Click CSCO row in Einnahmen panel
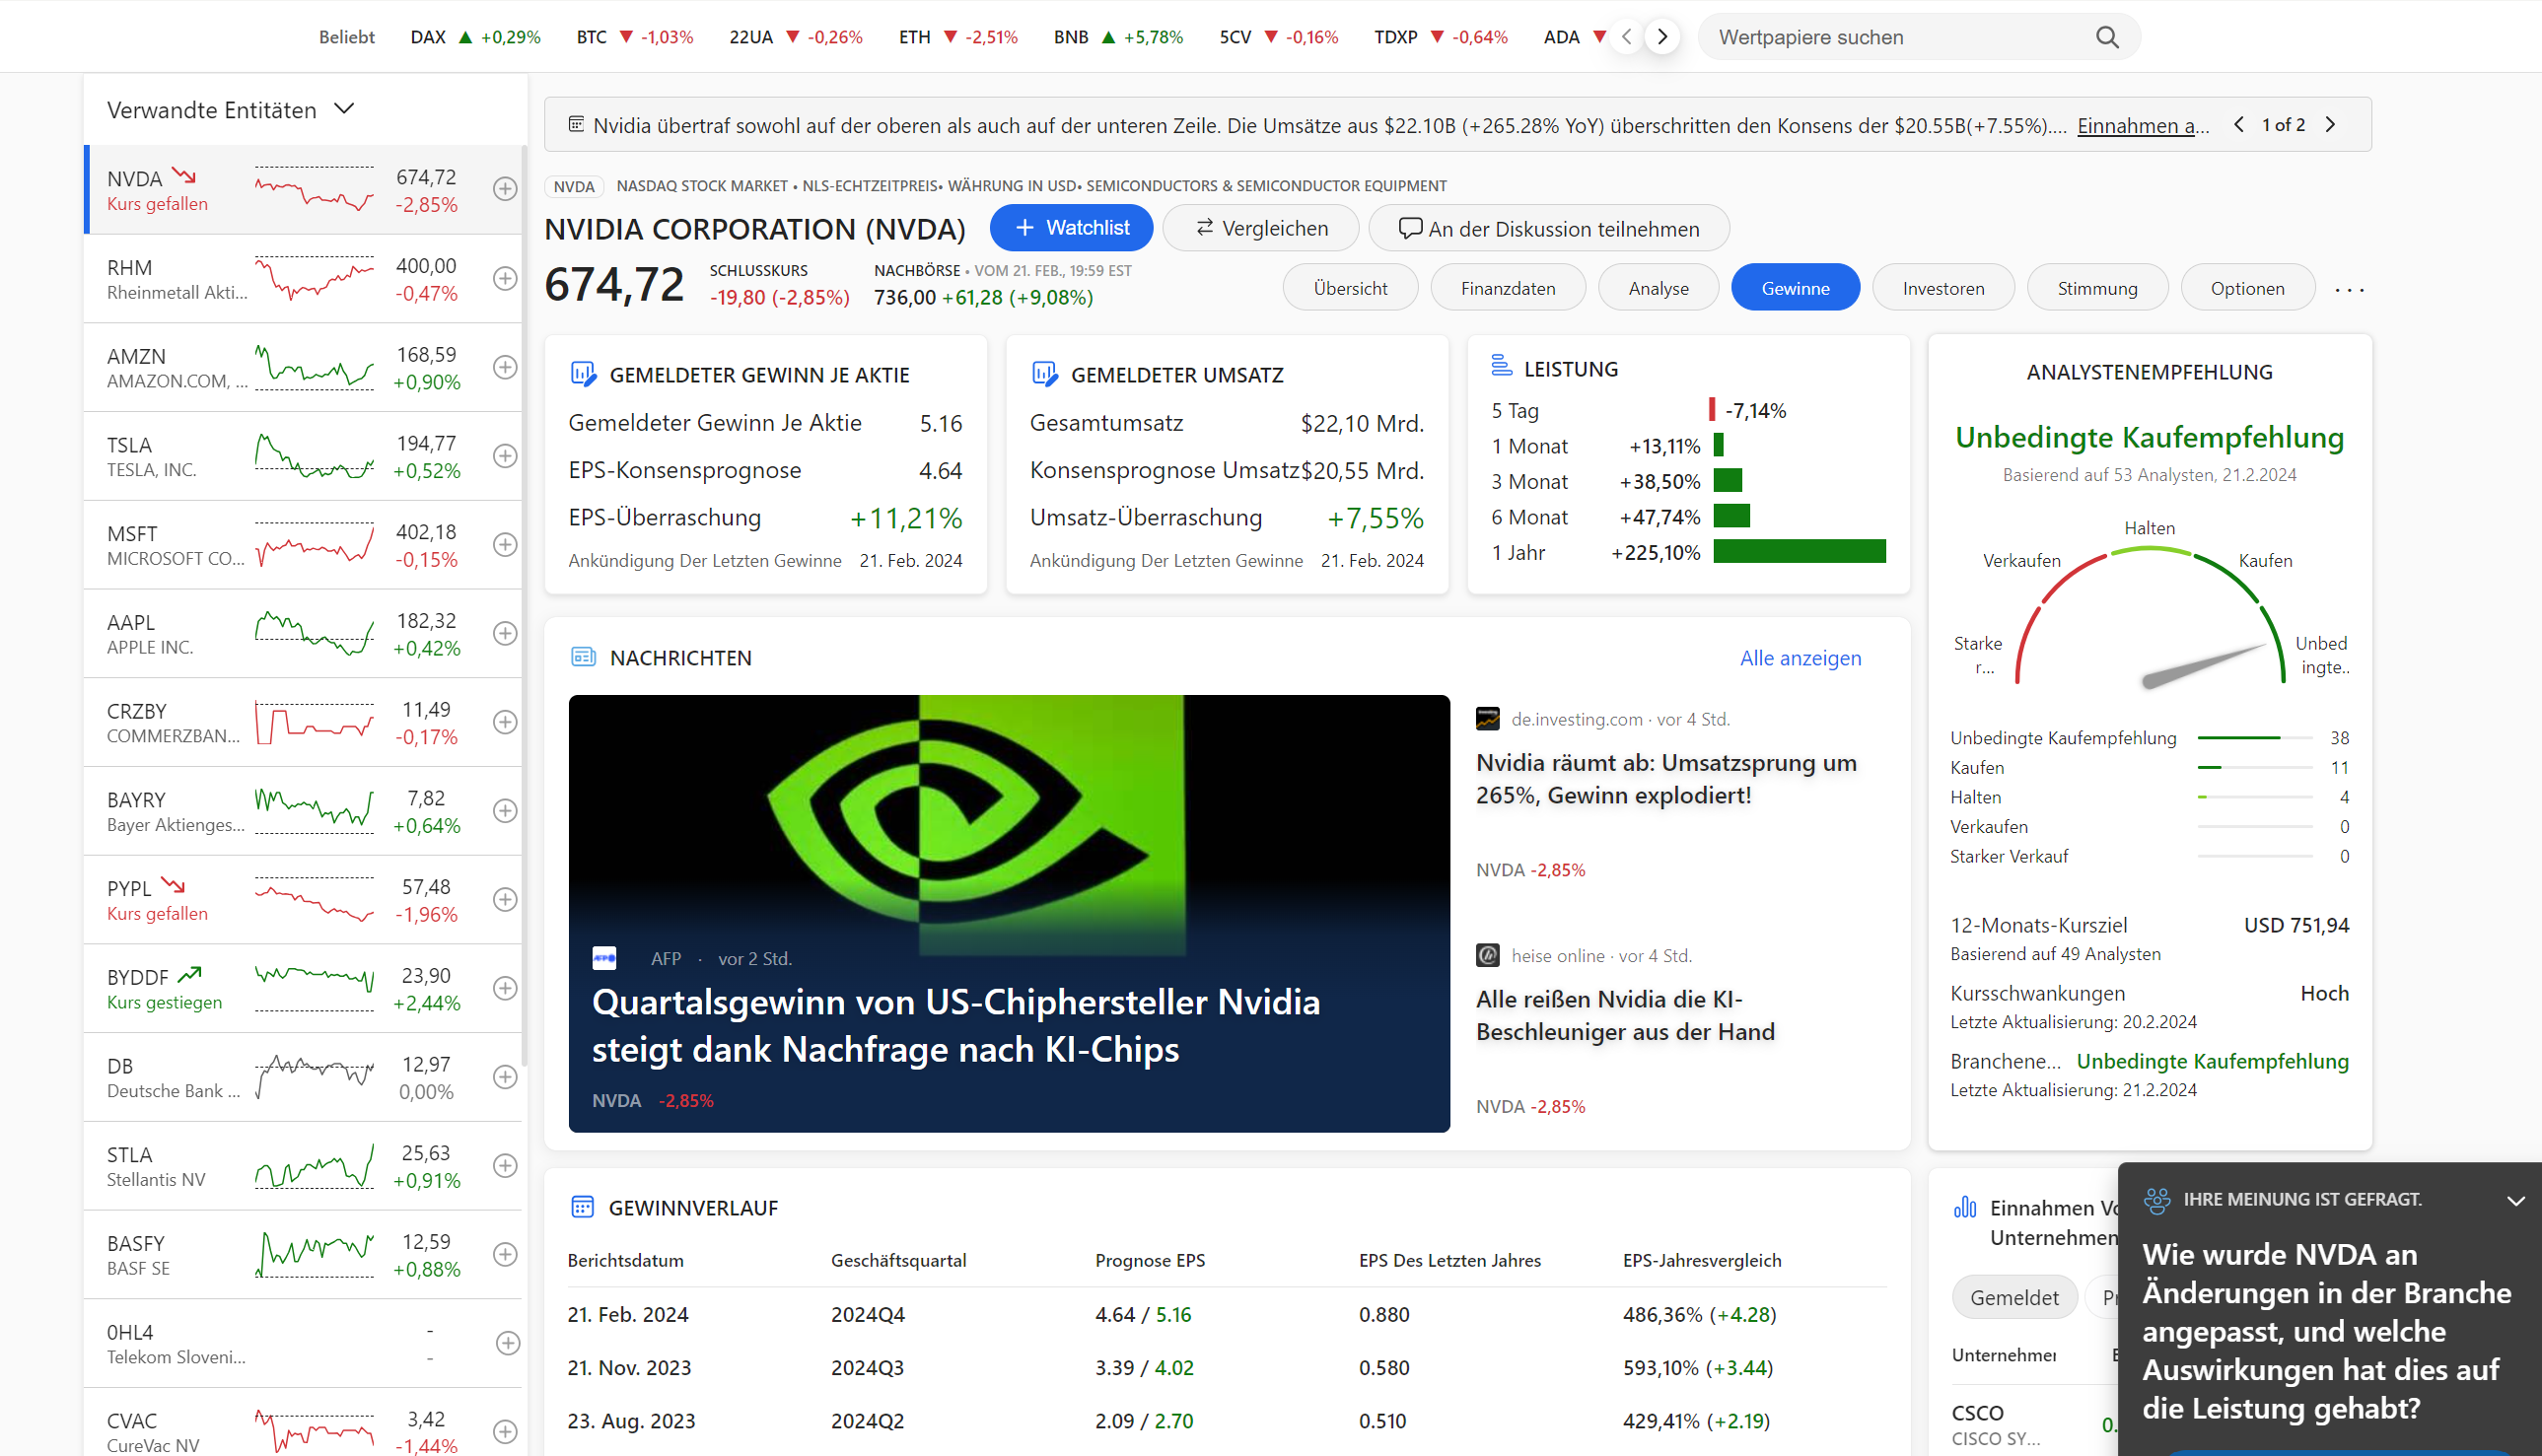 [x=2035, y=1424]
